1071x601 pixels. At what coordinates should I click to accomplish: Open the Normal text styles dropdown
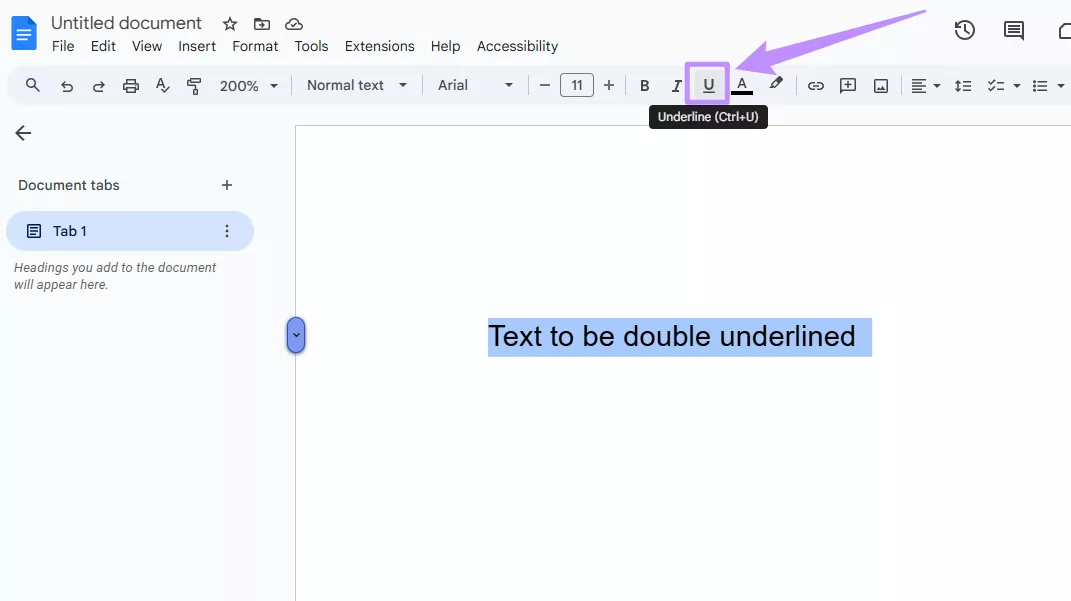click(355, 85)
